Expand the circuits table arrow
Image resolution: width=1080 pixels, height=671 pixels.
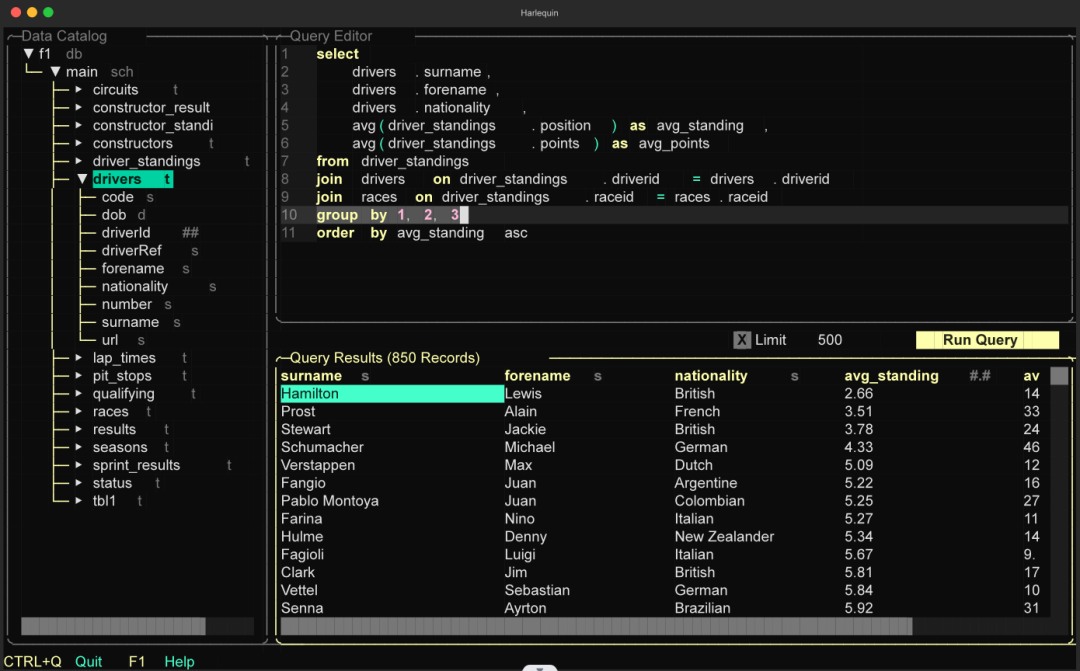[x=79, y=90]
